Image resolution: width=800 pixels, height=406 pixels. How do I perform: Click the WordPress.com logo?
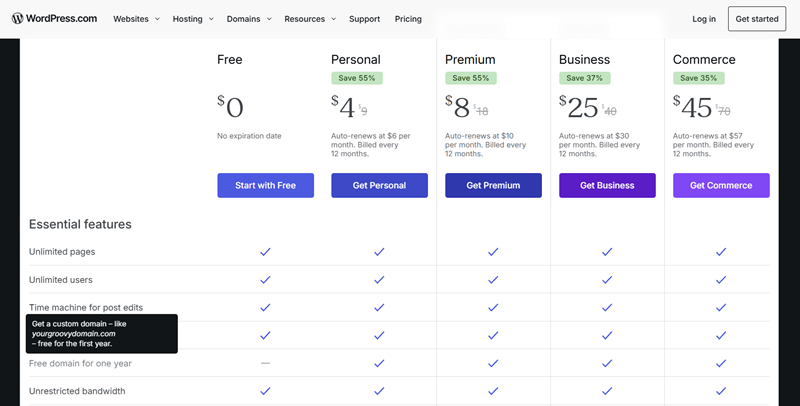54,18
